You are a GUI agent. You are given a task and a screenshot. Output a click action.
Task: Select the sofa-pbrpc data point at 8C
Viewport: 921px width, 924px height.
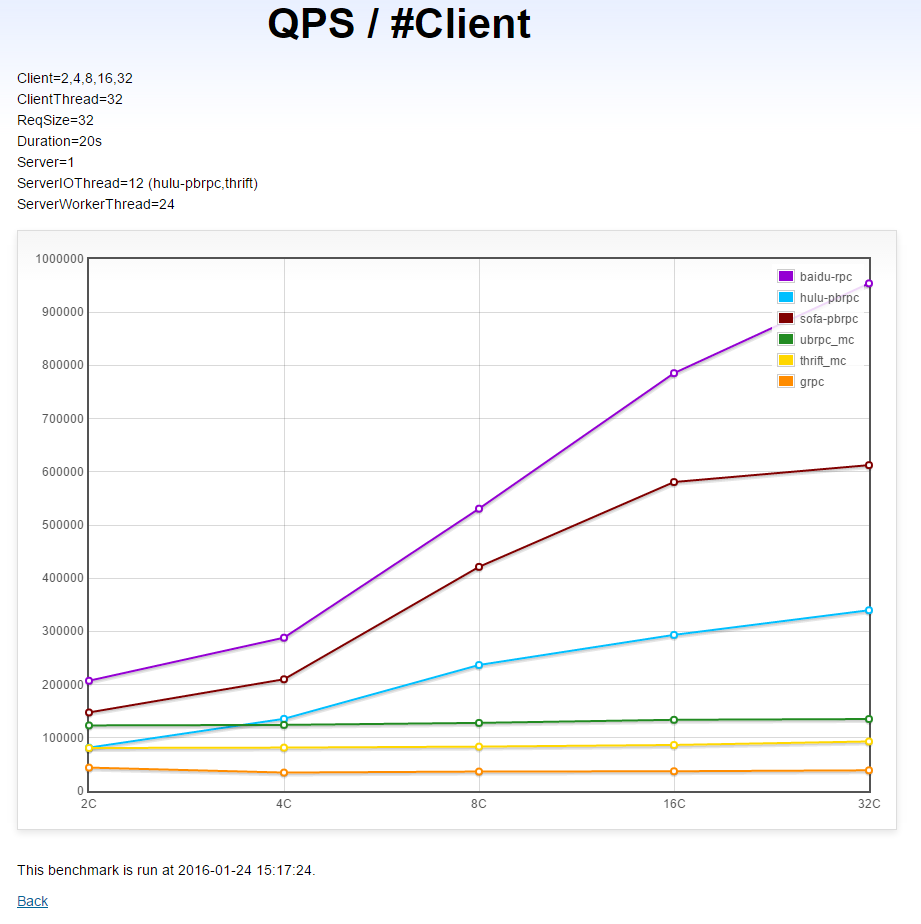479,567
